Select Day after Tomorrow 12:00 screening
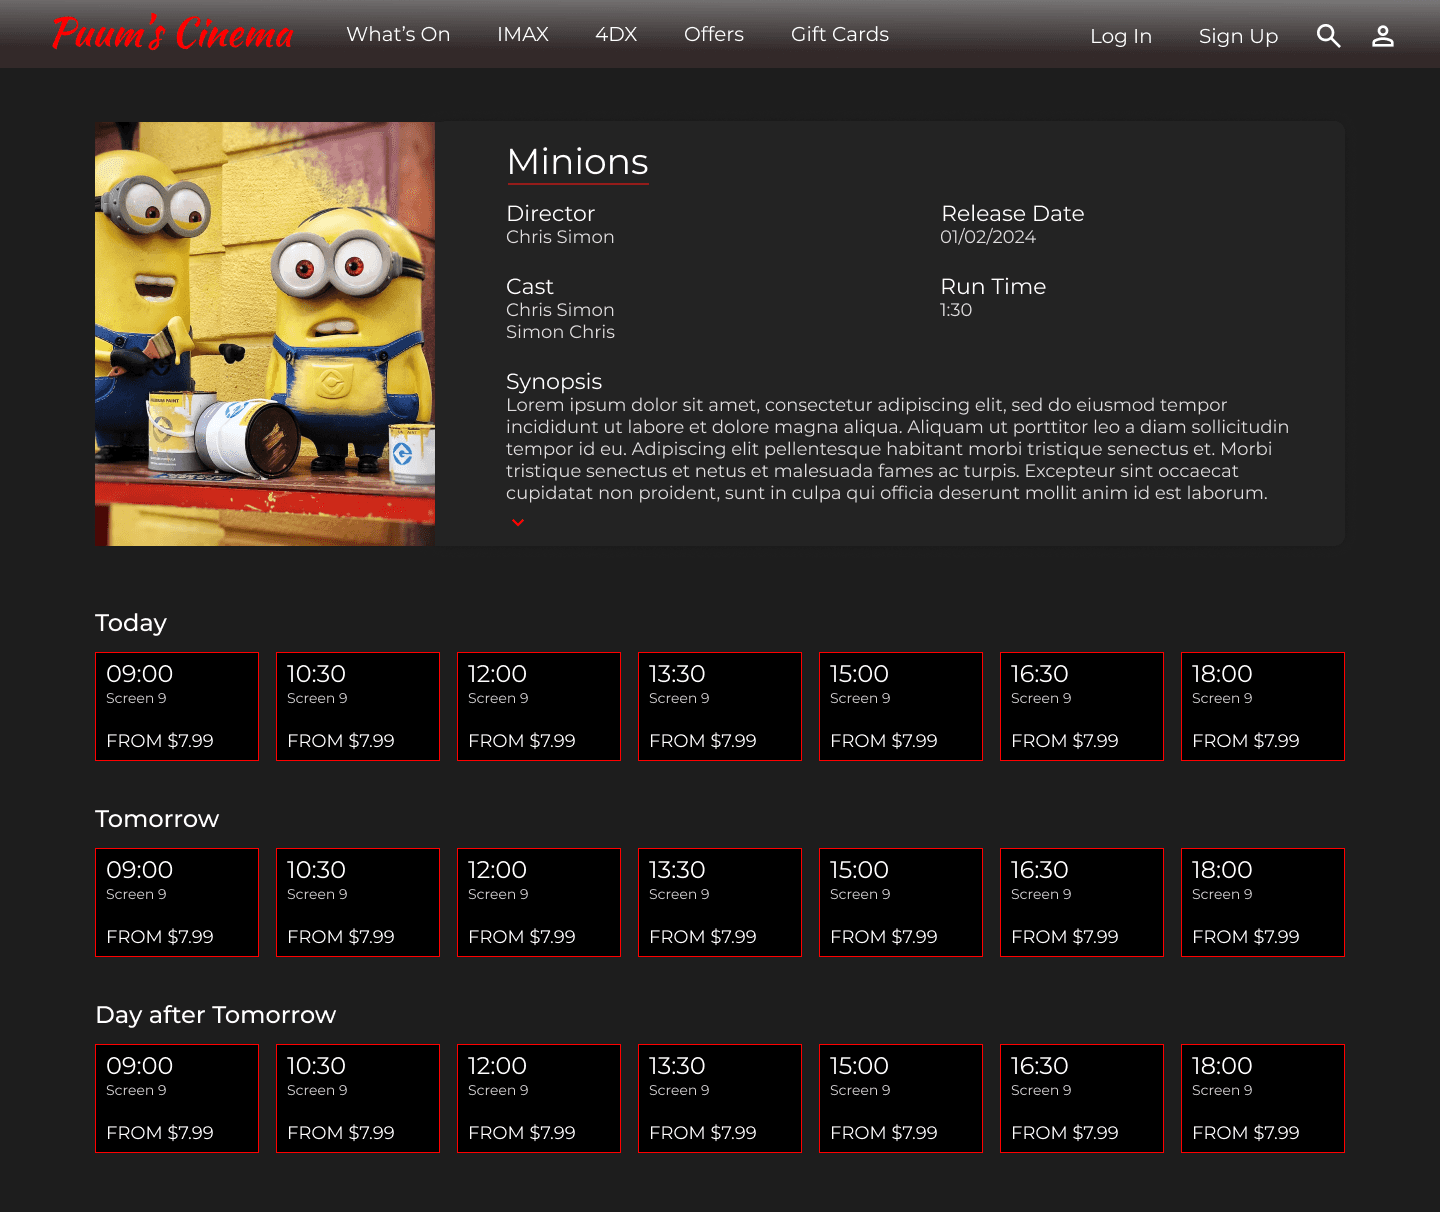 [539, 1099]
